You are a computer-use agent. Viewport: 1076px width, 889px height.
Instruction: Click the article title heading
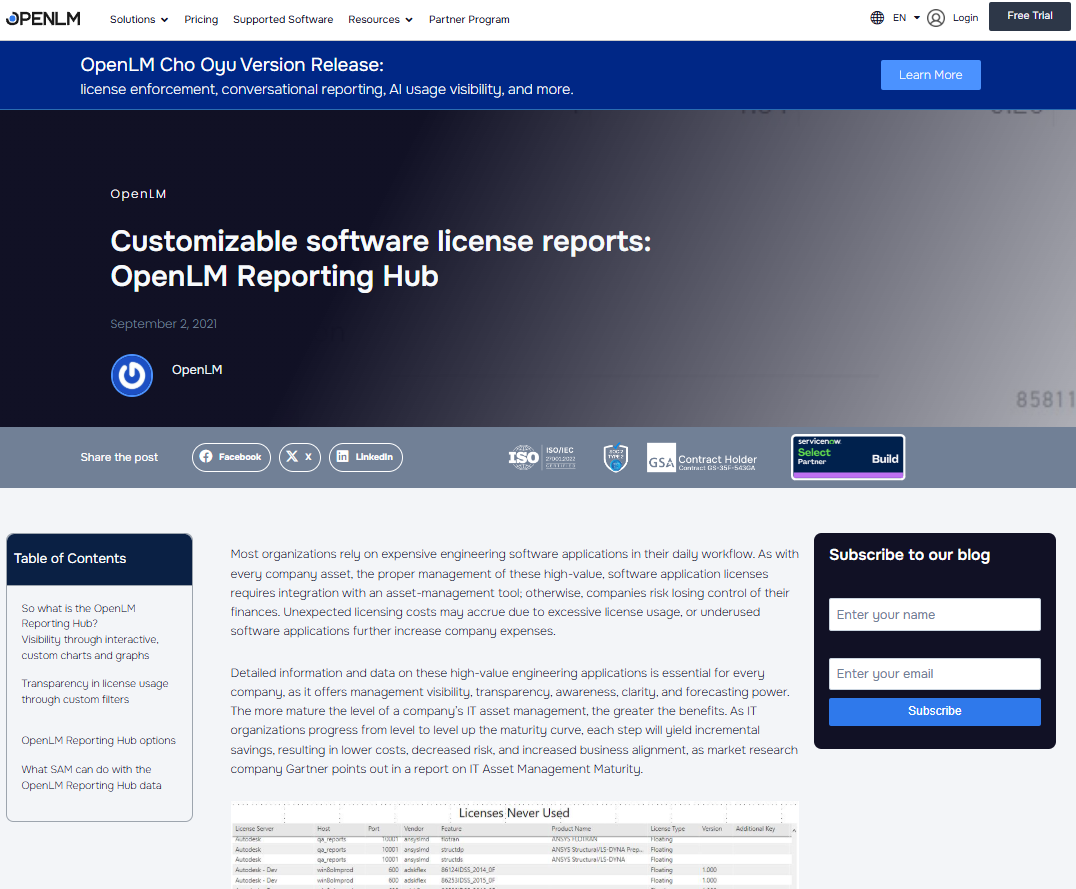pos(381,259)
